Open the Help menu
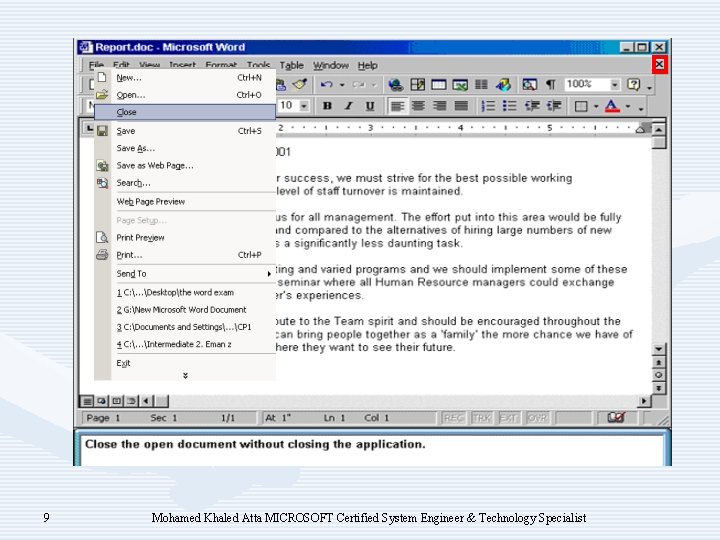The image size is (720, 540). point(367,65)
